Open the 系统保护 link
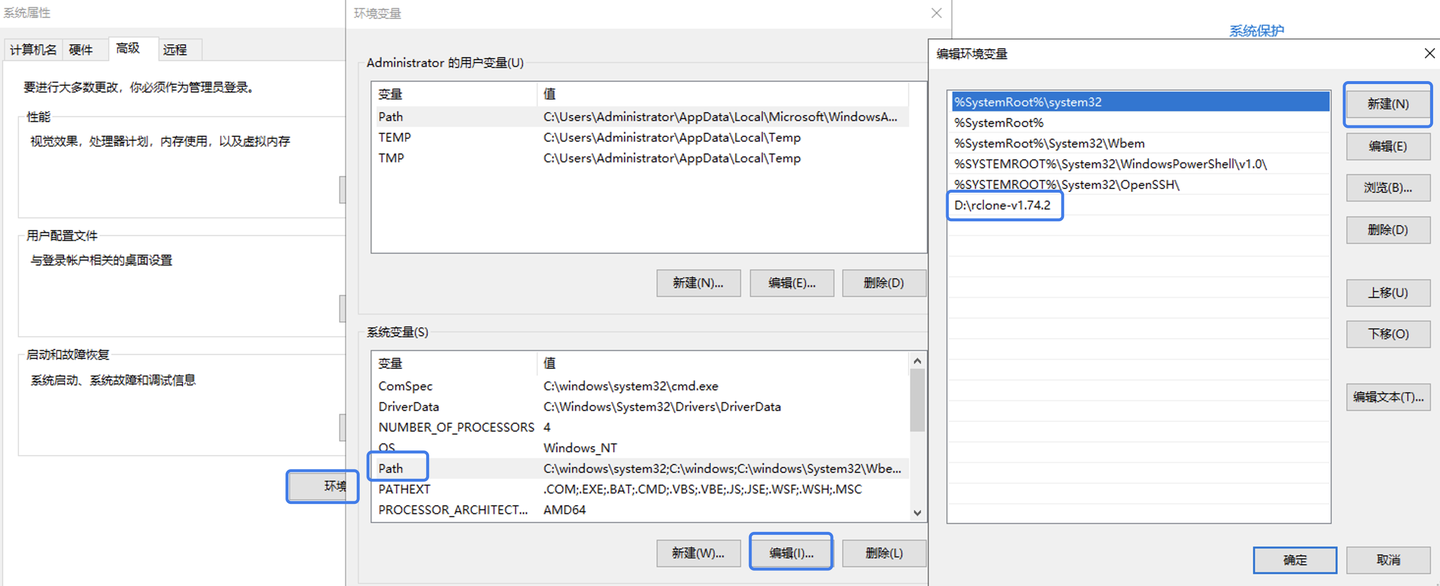Image resolution: width=1440 pixels, height=586 pixels. (x=1256, y=31)
